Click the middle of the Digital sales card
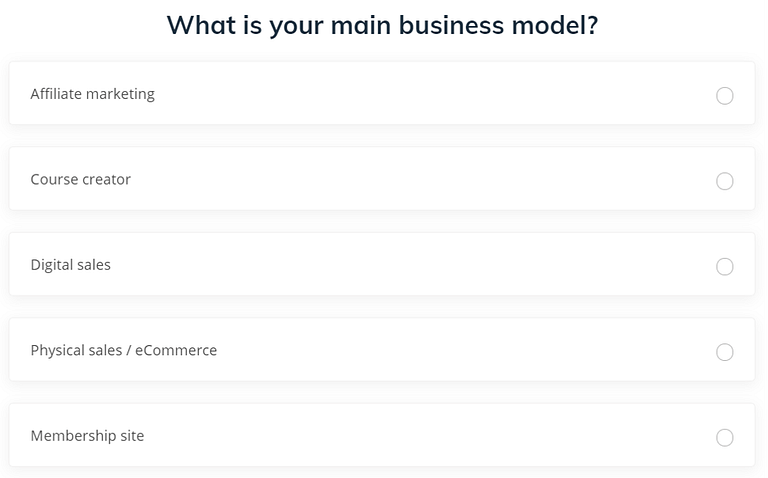768x478 pixels. point(382,265)
